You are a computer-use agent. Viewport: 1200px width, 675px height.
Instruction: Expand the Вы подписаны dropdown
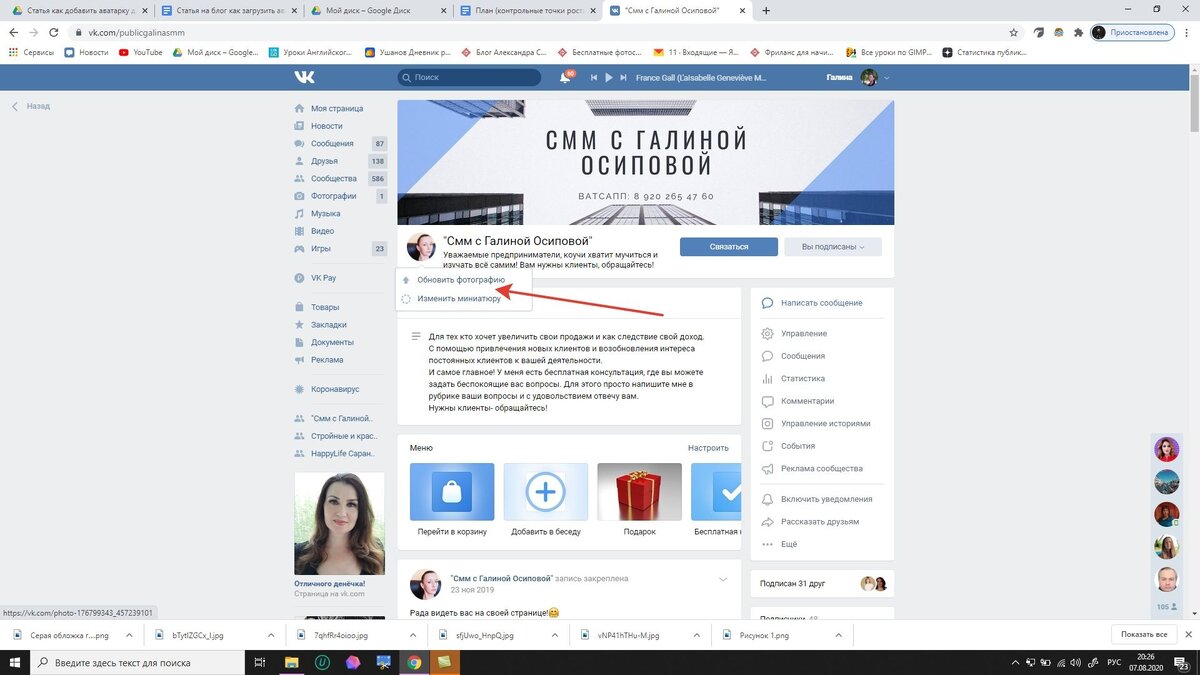(833, 247)
